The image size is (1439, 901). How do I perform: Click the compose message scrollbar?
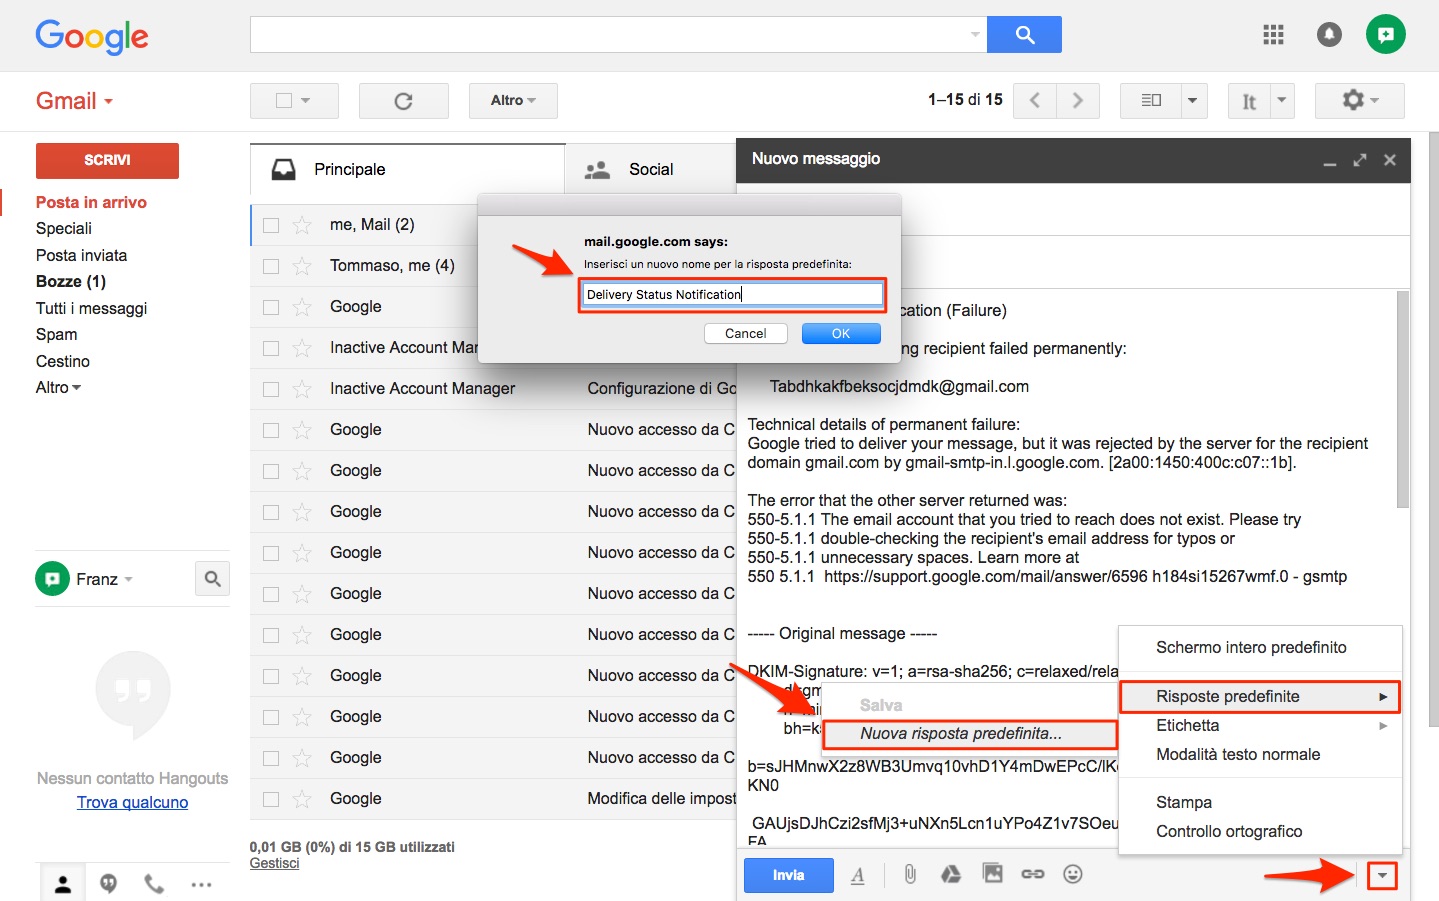point(1402,400)
